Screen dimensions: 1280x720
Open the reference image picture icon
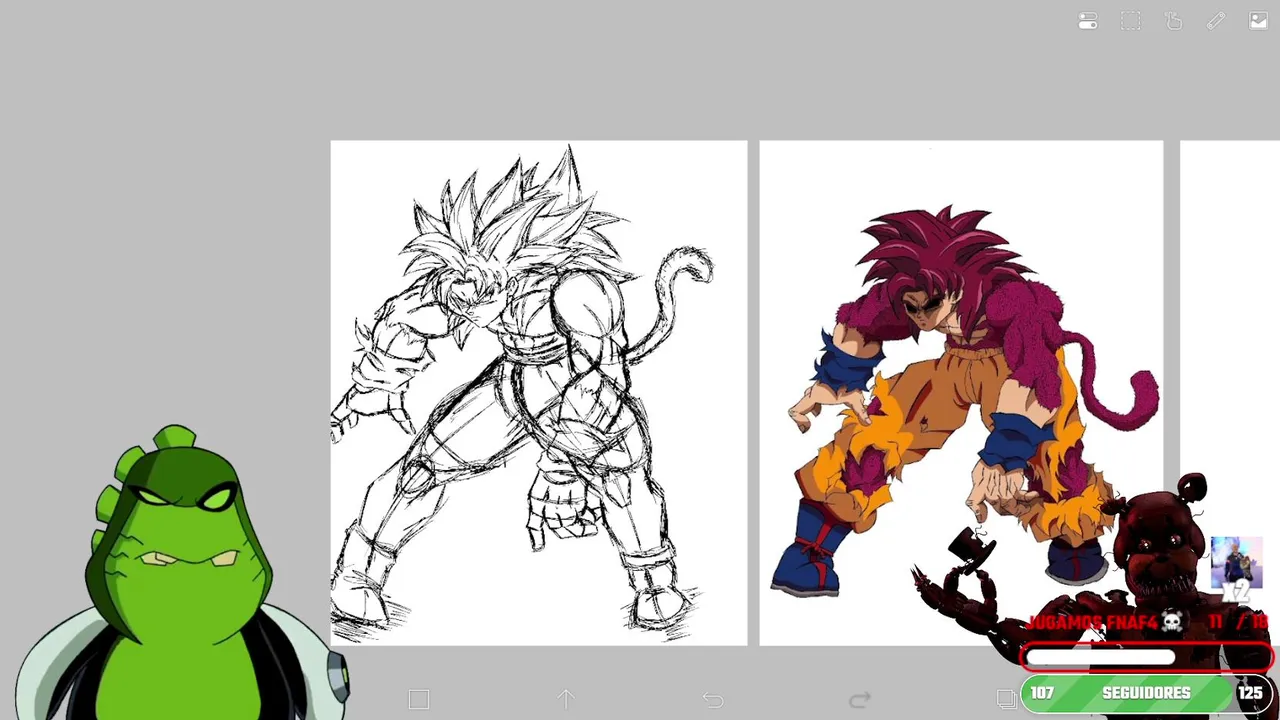(x=1258, y=21)
